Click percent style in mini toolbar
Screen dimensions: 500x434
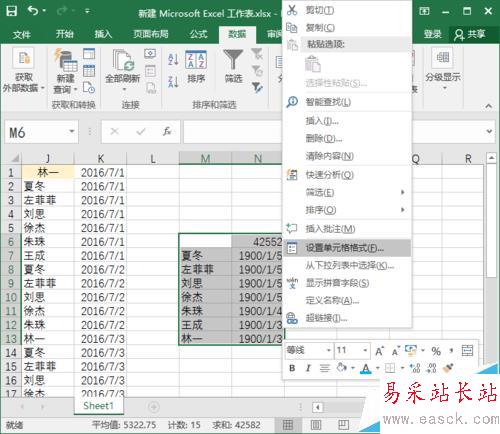pyautogui.click(x=436, y=351)
